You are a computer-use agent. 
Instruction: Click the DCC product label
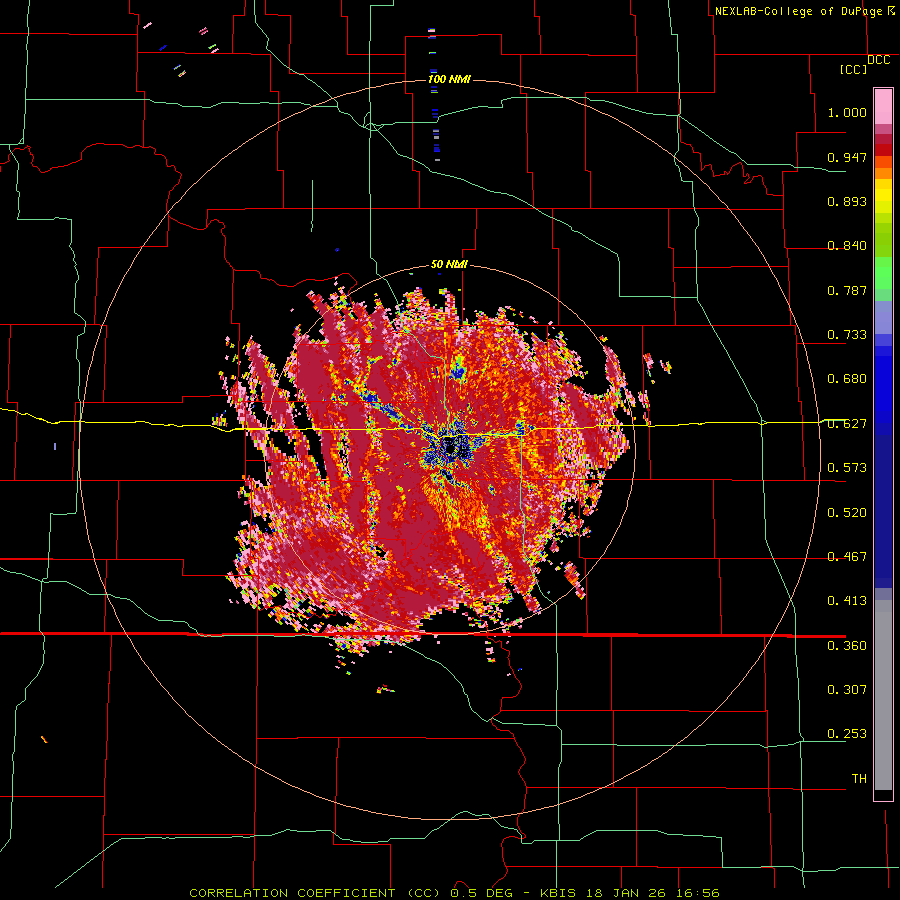point(878,60)
